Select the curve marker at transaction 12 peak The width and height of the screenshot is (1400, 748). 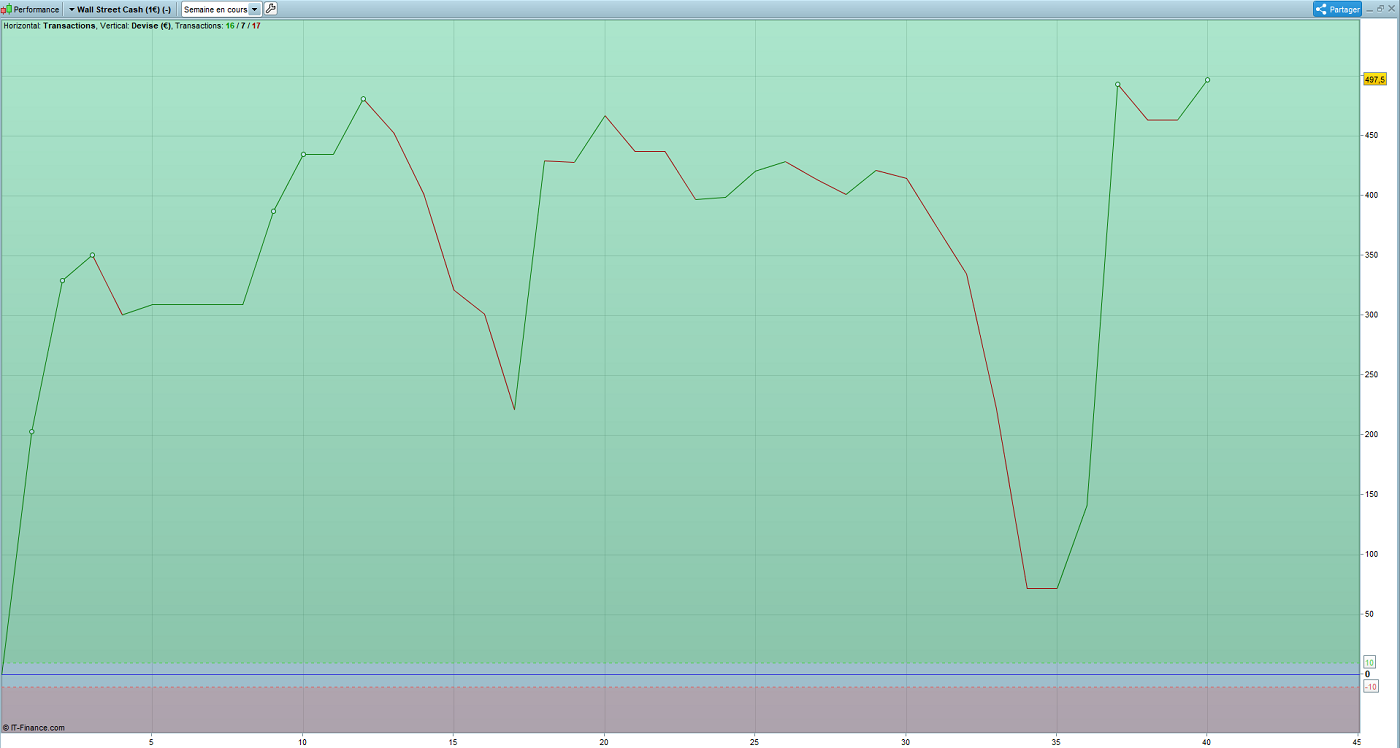tap(363, 99)
